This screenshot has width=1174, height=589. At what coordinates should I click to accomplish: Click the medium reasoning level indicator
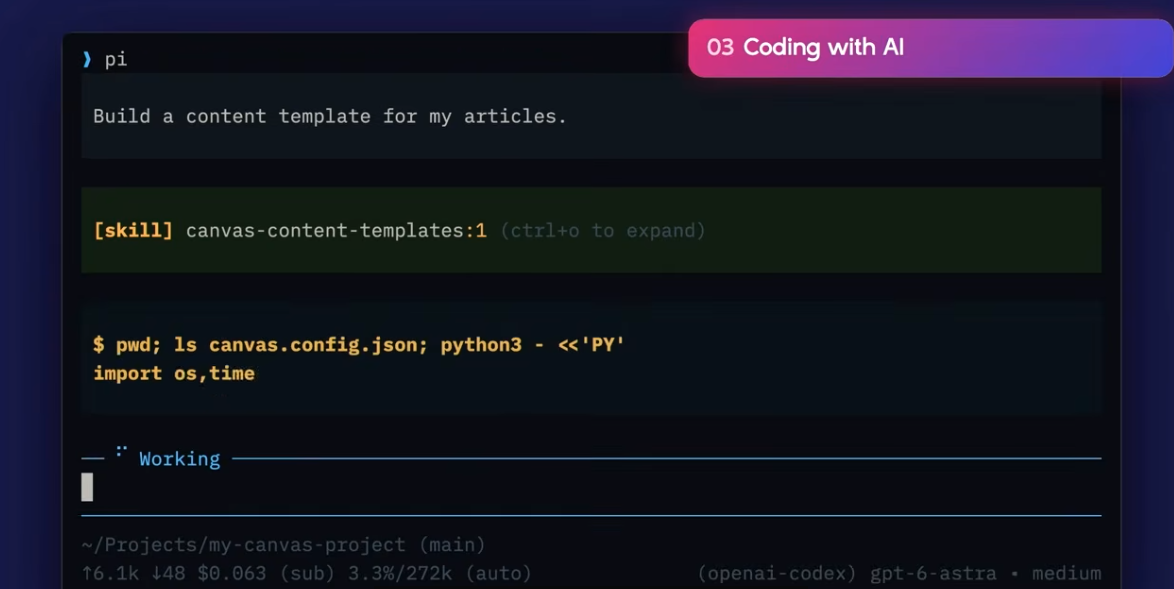(x=1066, y=574)
